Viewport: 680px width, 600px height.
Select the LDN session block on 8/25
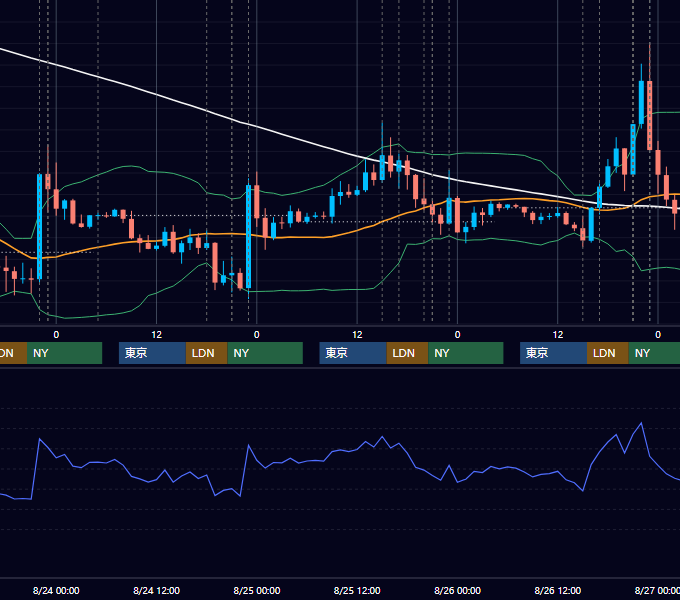407,353
